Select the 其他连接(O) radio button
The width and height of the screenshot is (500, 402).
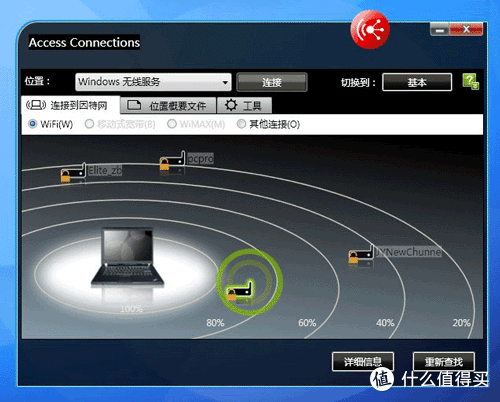click(241, 124)
